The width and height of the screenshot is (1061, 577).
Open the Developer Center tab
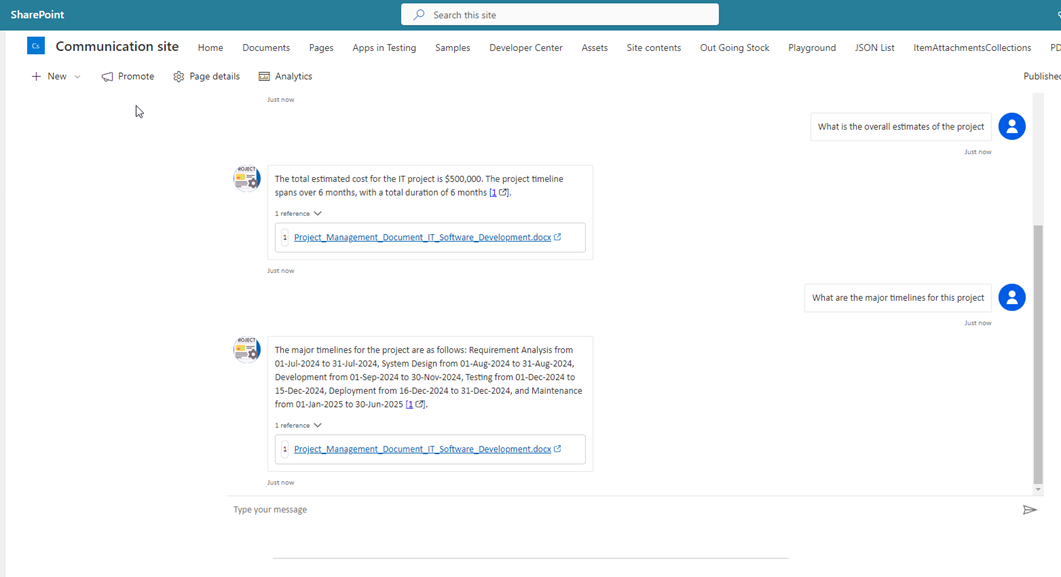pyautogui.click(x=525, y=47)
